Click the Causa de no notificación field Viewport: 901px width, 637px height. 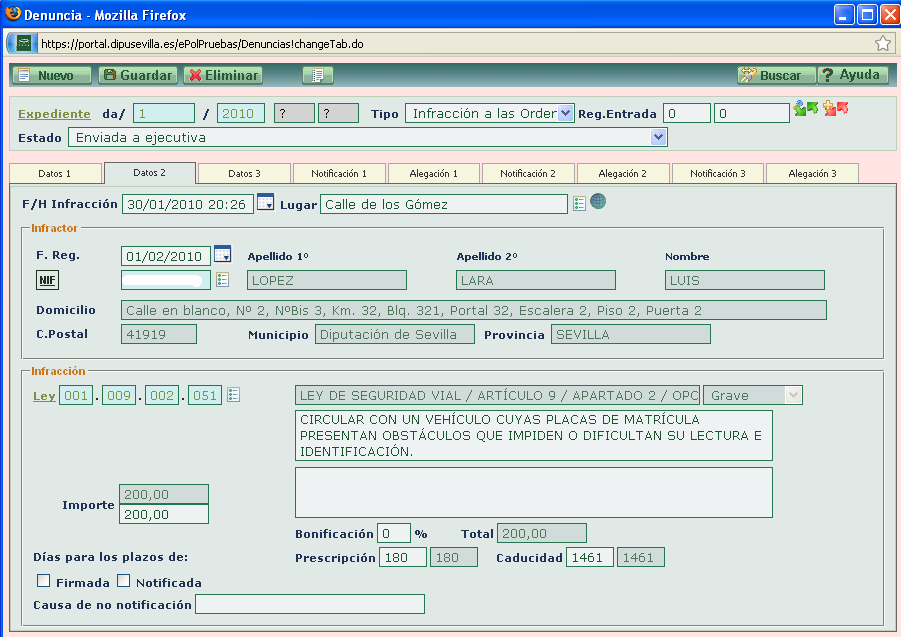[310, 604]
